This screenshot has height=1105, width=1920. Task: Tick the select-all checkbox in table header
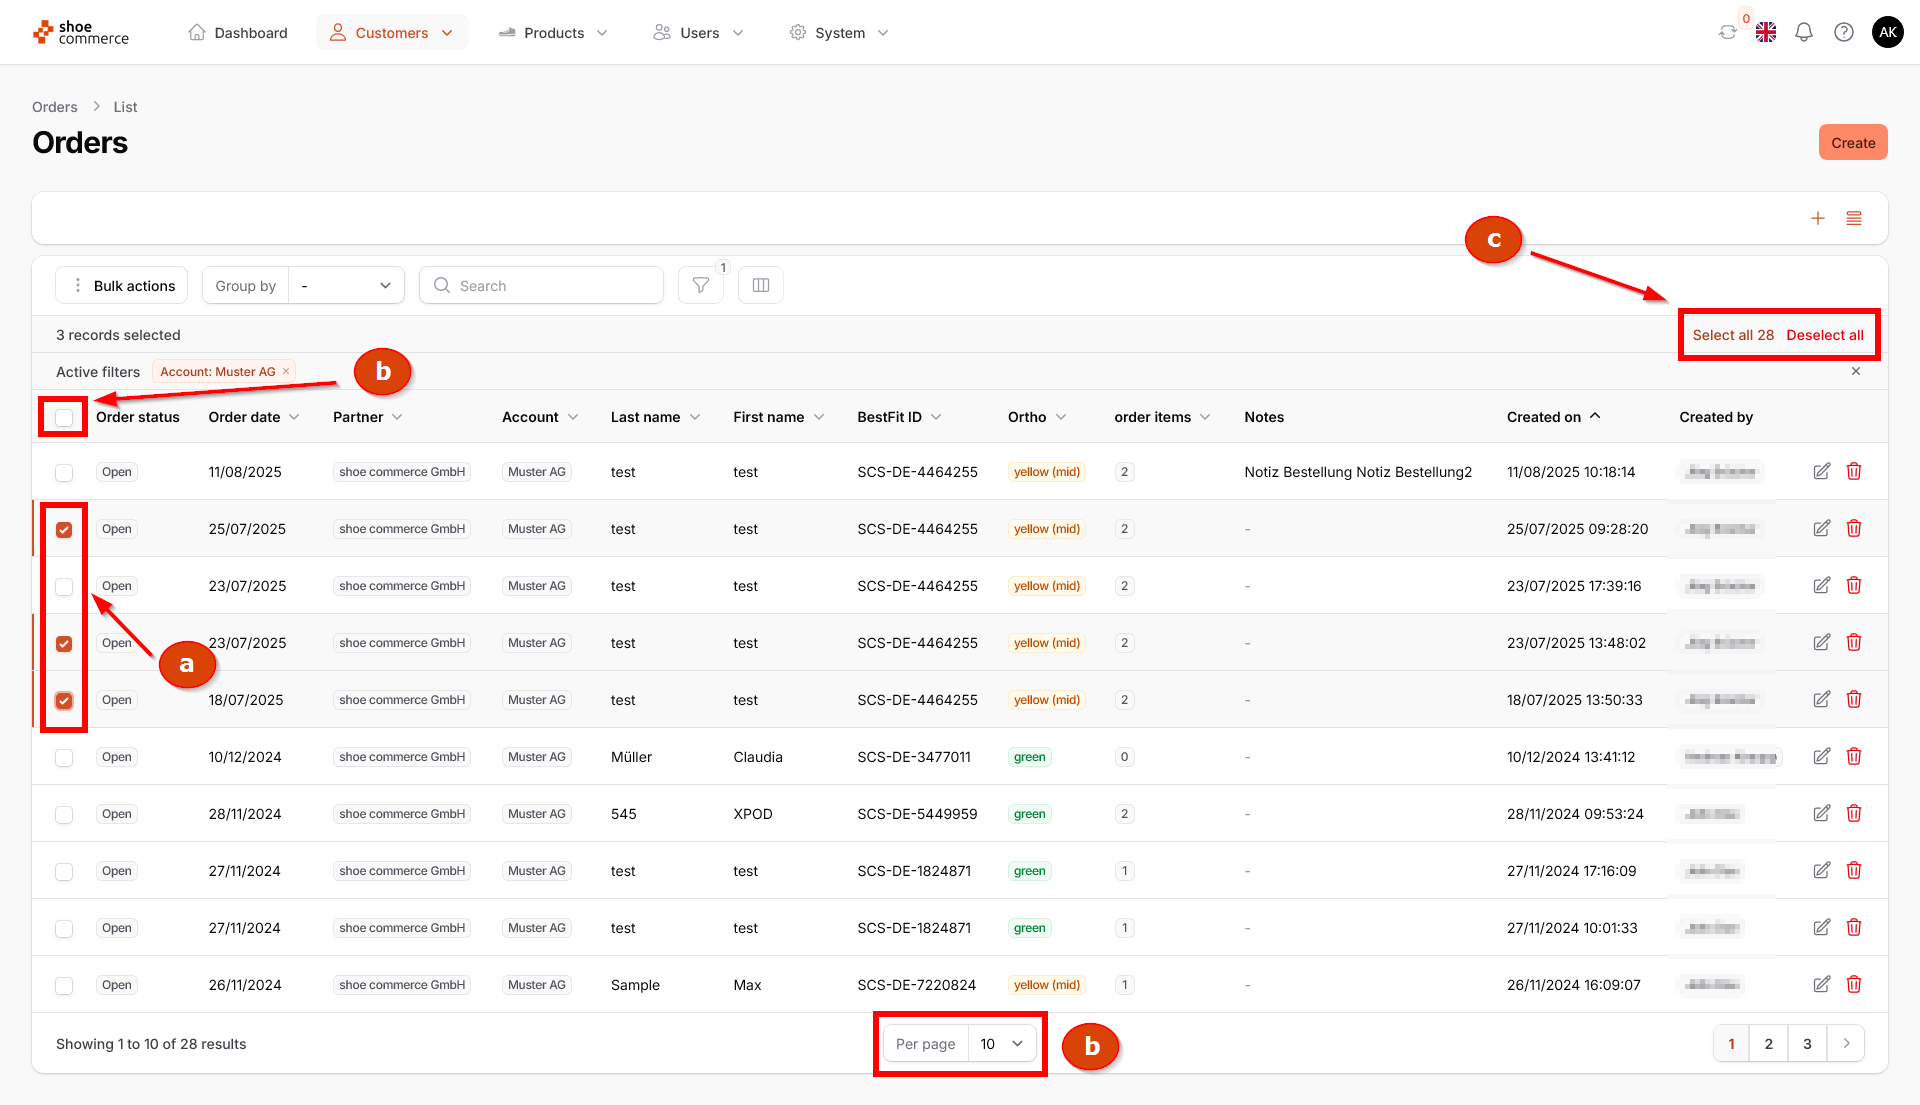coord(64,417)
